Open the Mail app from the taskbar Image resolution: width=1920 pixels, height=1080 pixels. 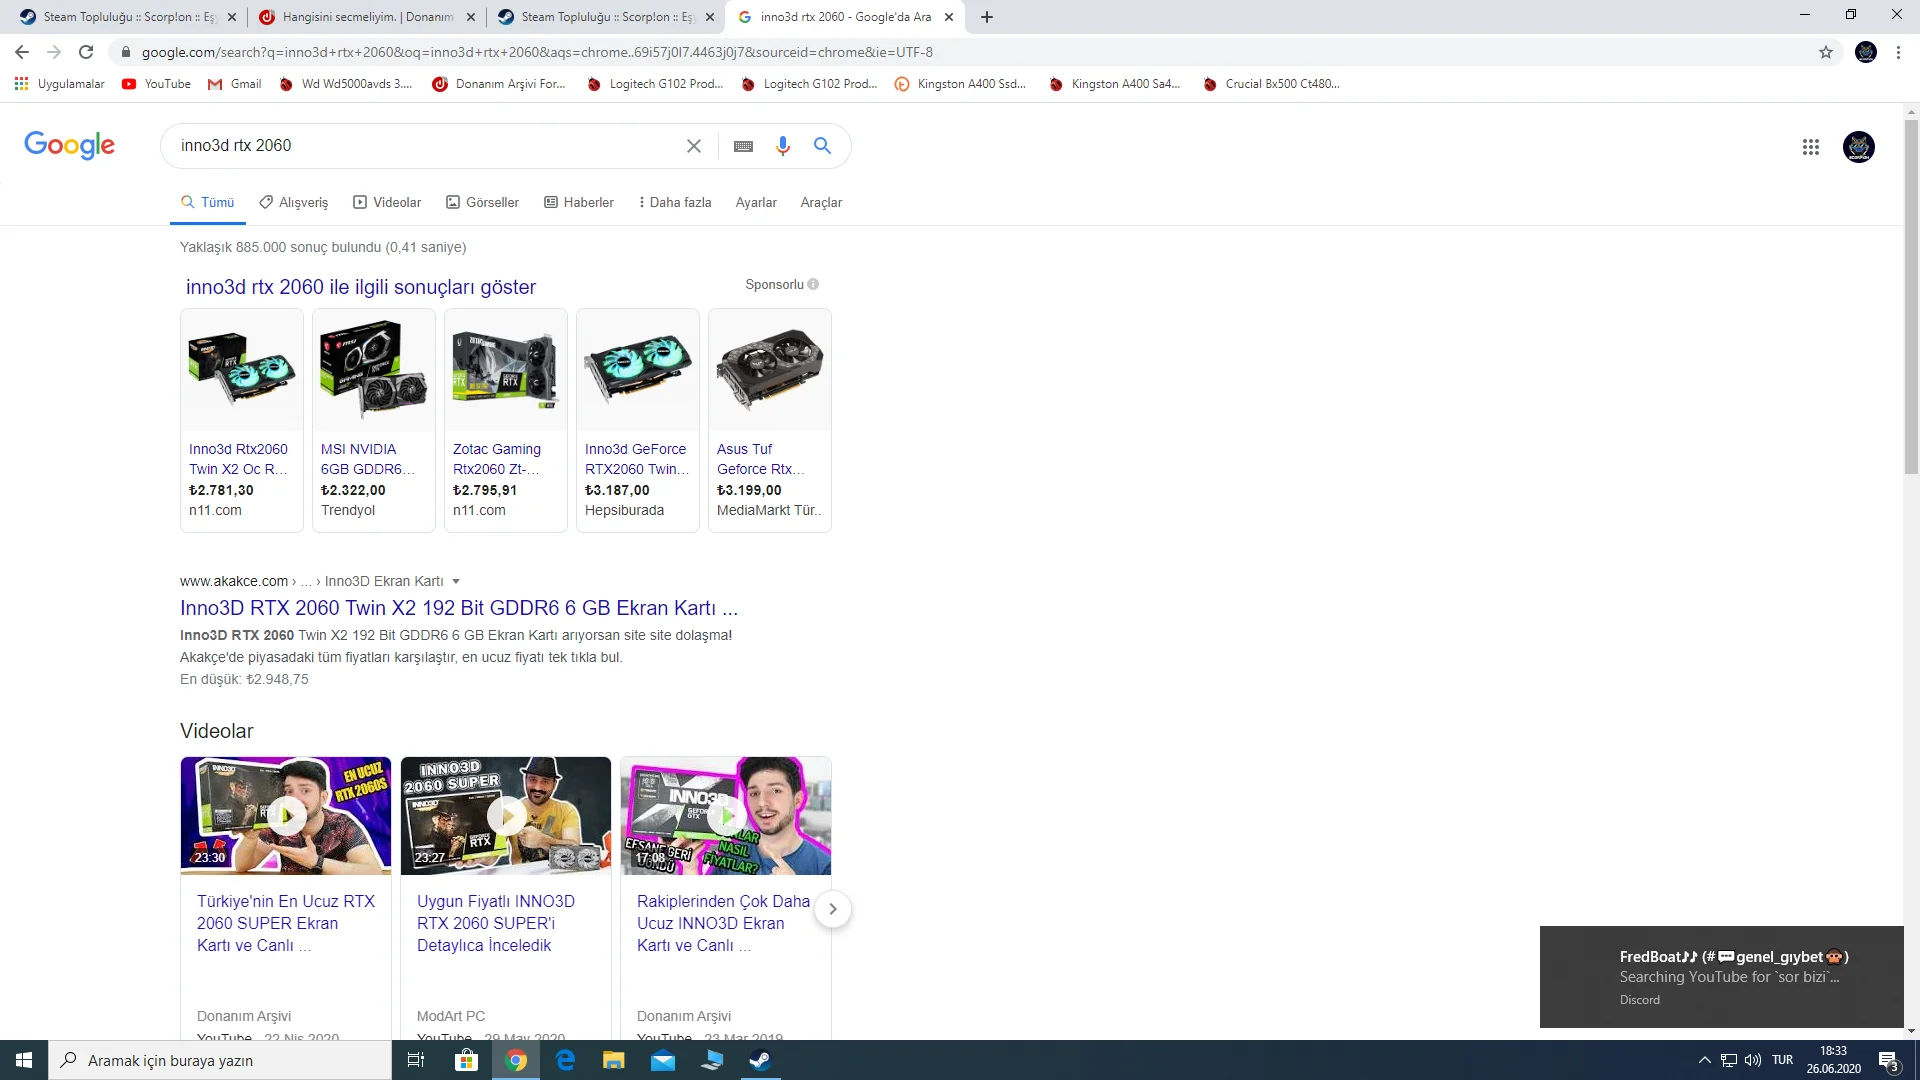coord(663,1060)
